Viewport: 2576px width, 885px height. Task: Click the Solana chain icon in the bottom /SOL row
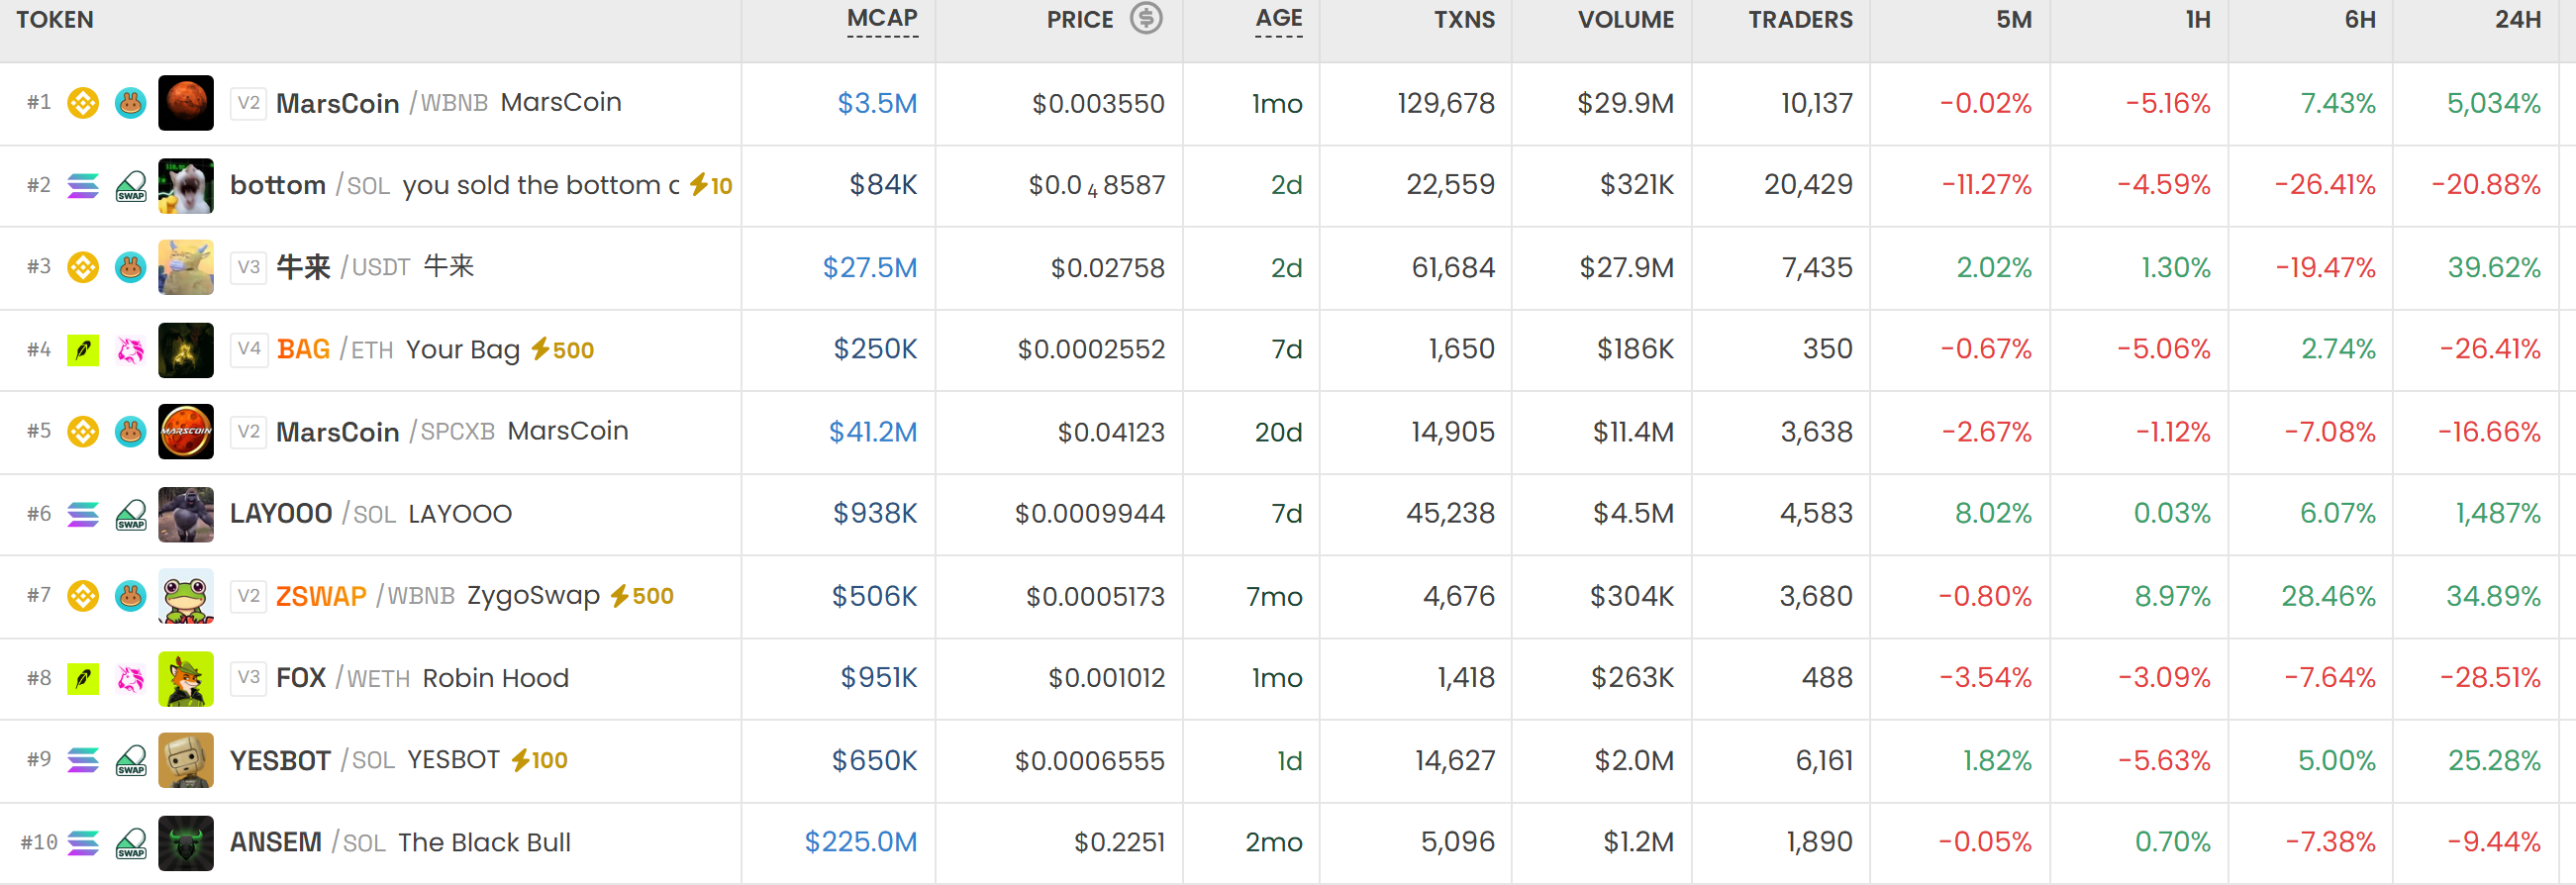[83, 186]
